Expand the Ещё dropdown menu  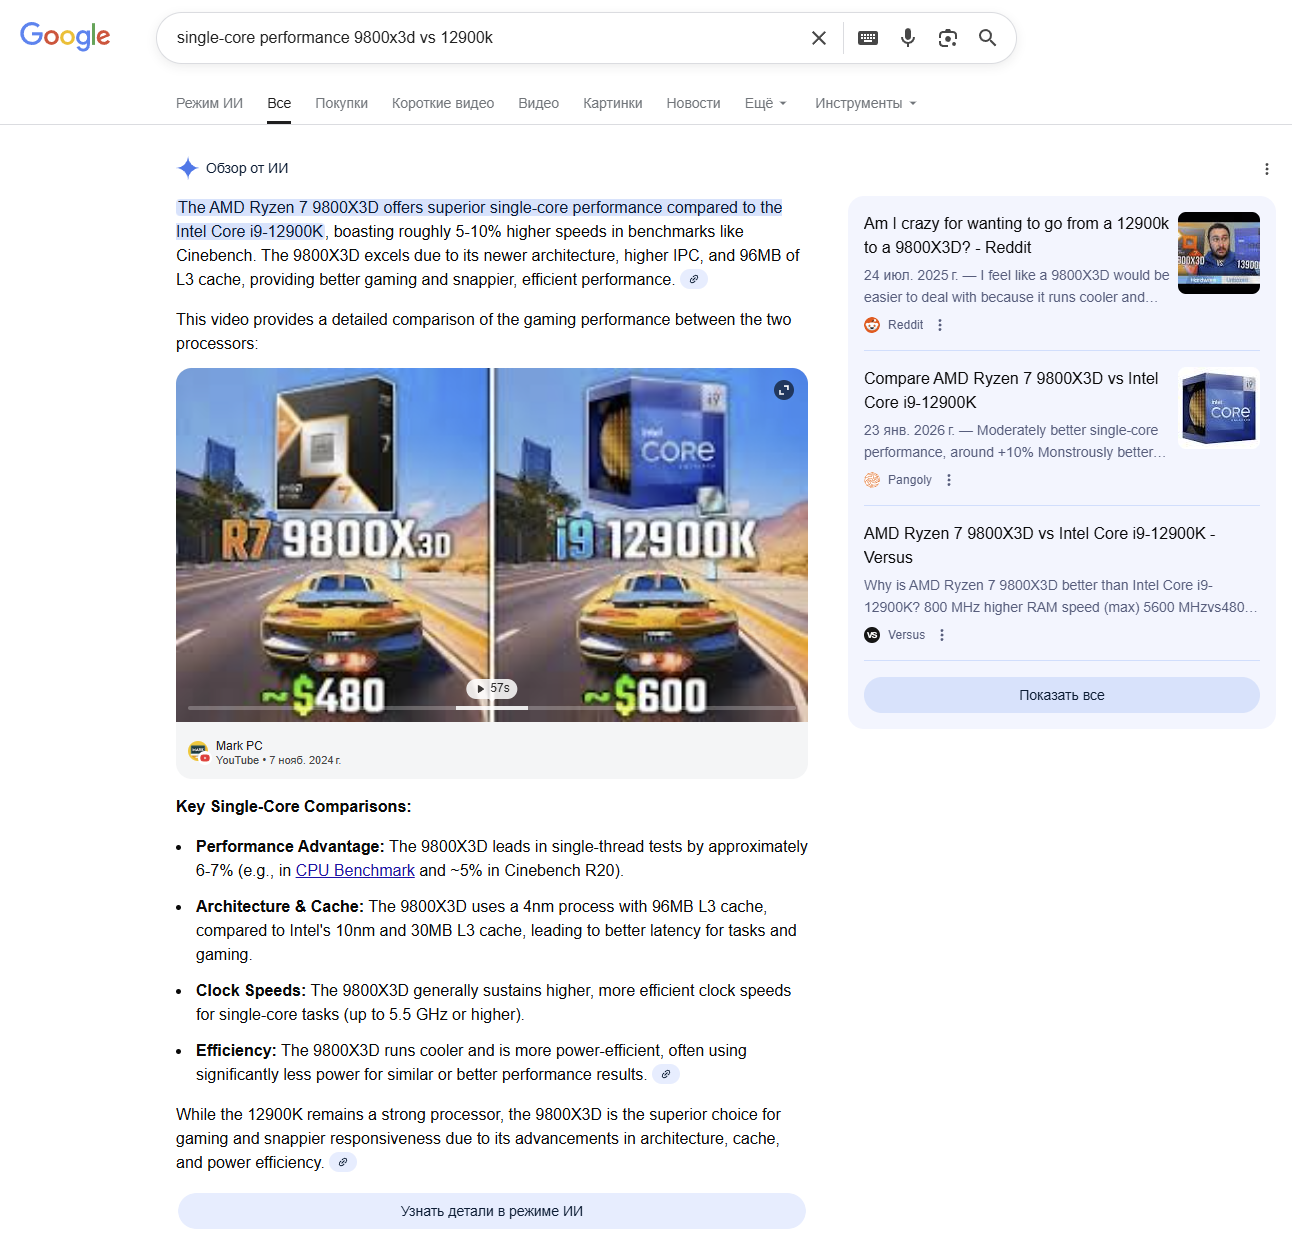pos(766,103)
